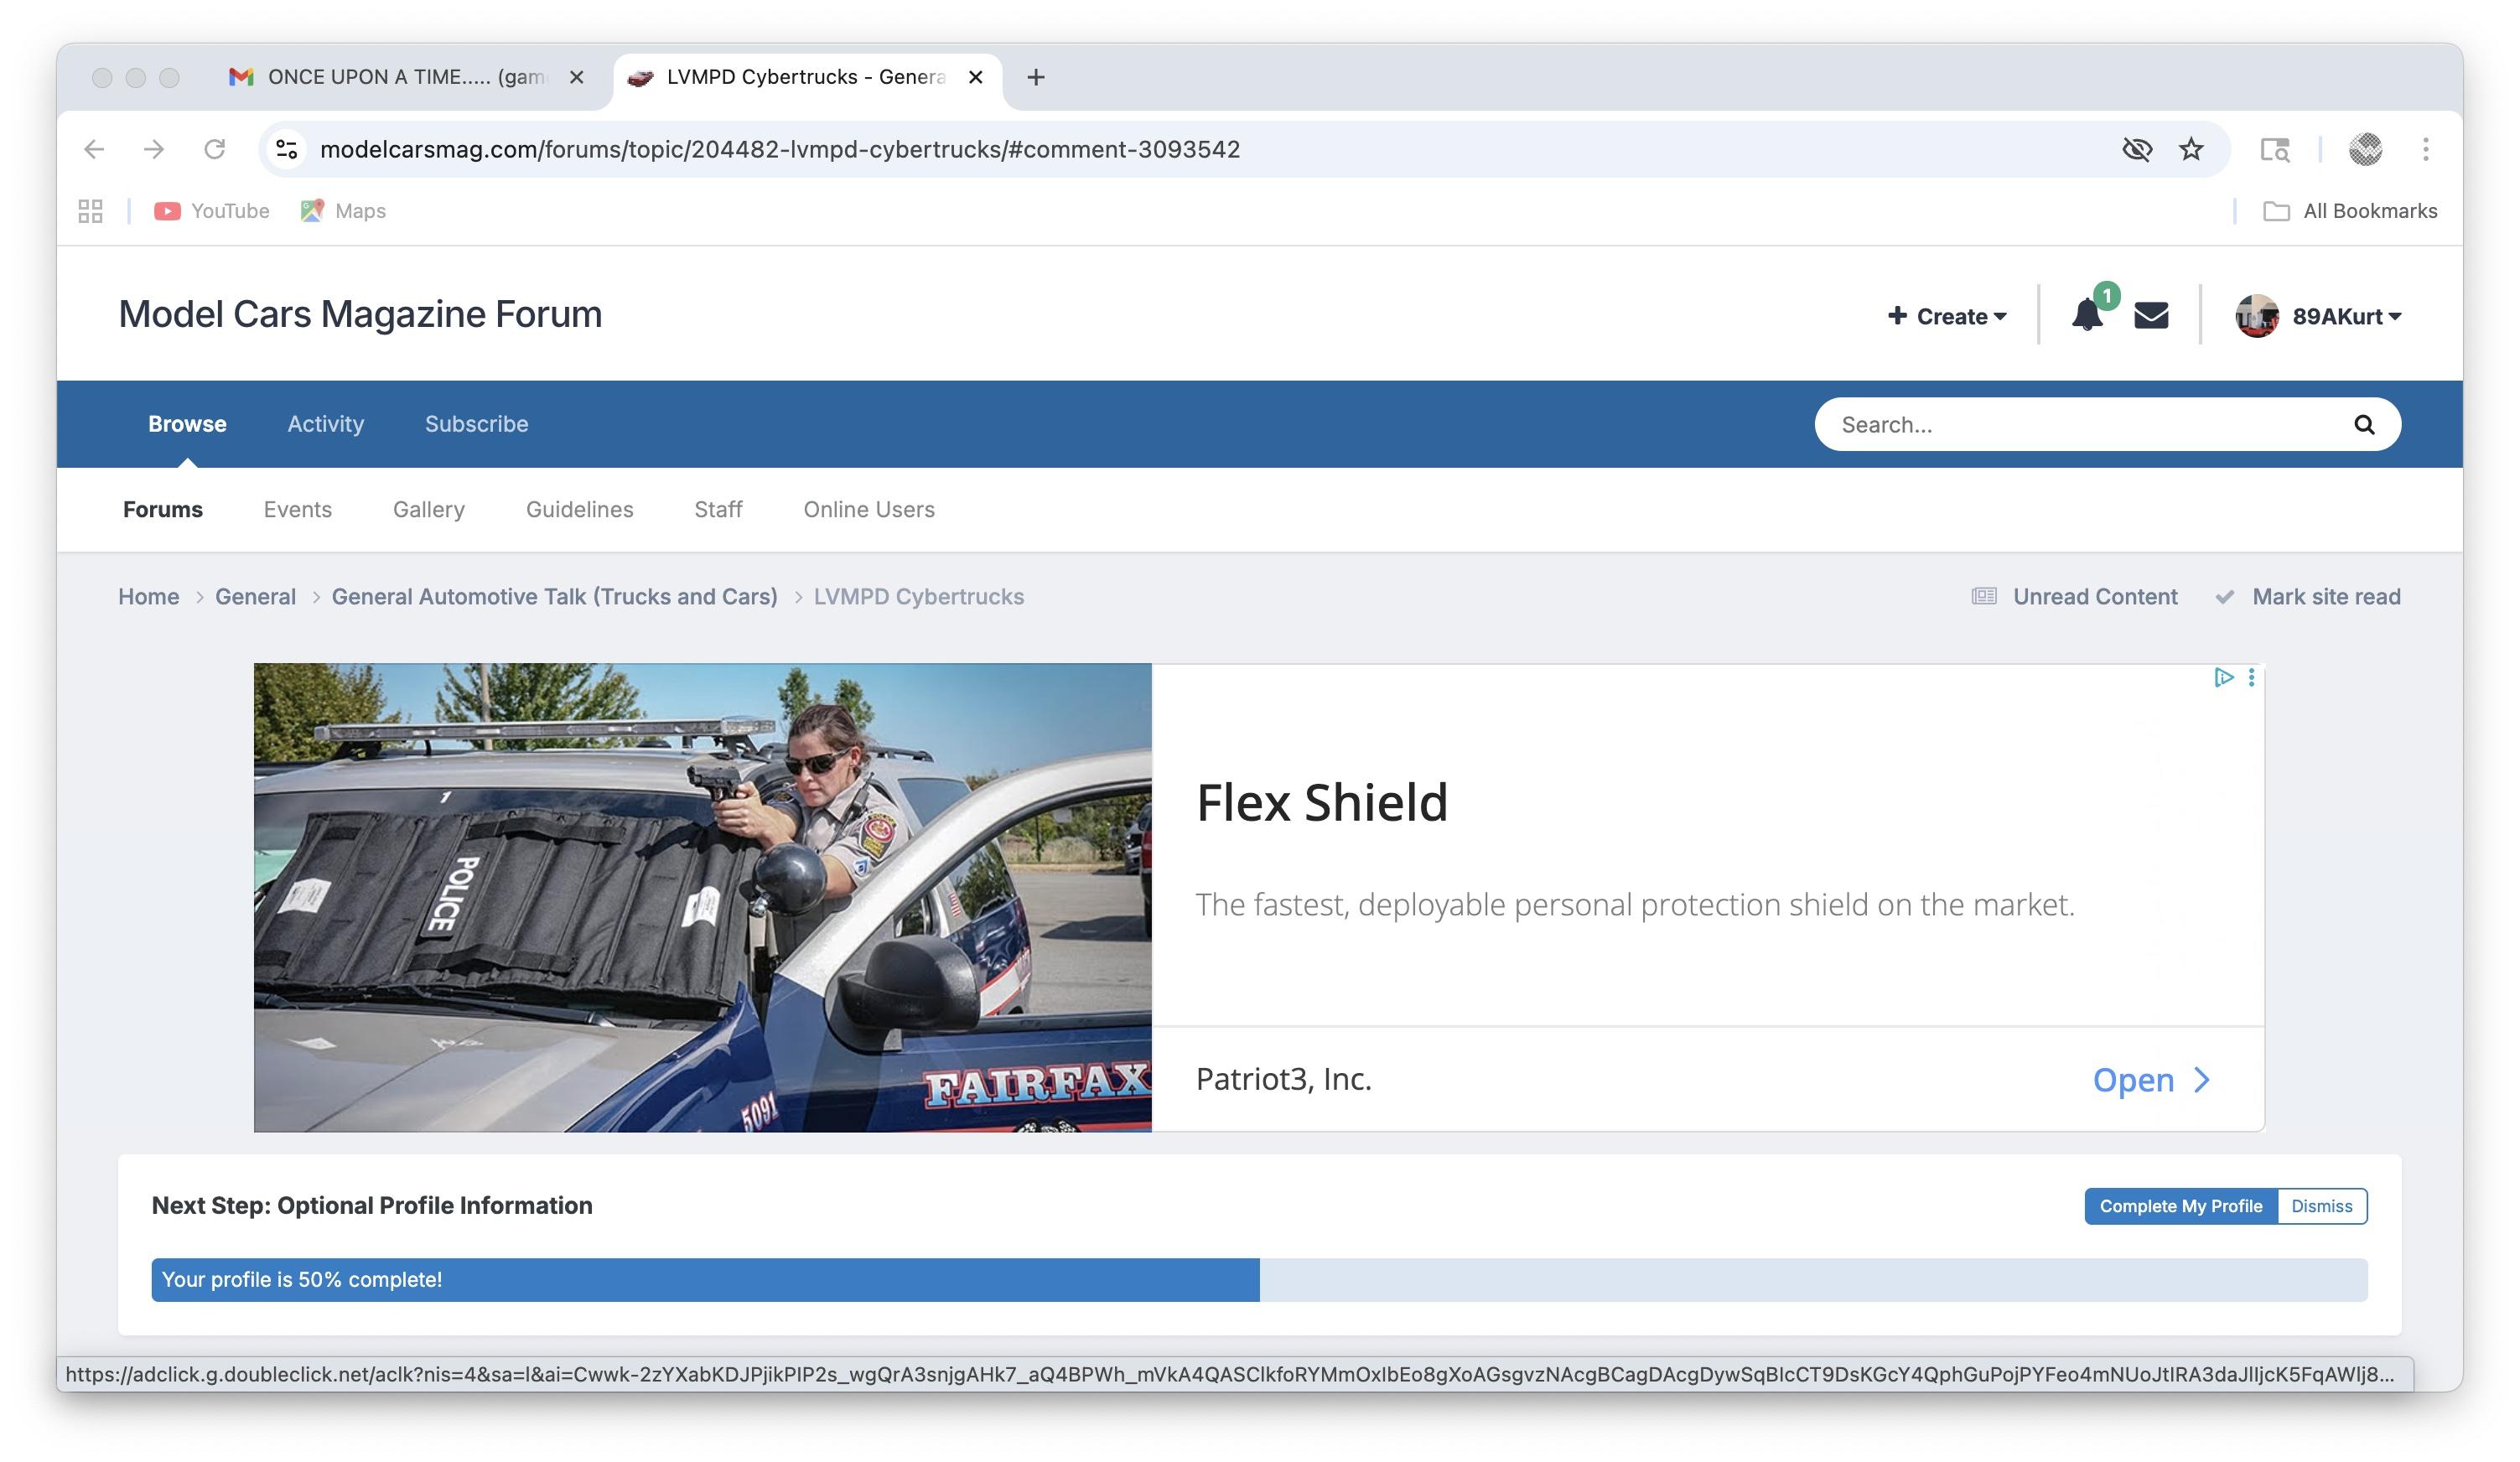This screenshot has height=1462, width=2520.
Task: Click the bookmark star in the address bar
Action: 2190,149
